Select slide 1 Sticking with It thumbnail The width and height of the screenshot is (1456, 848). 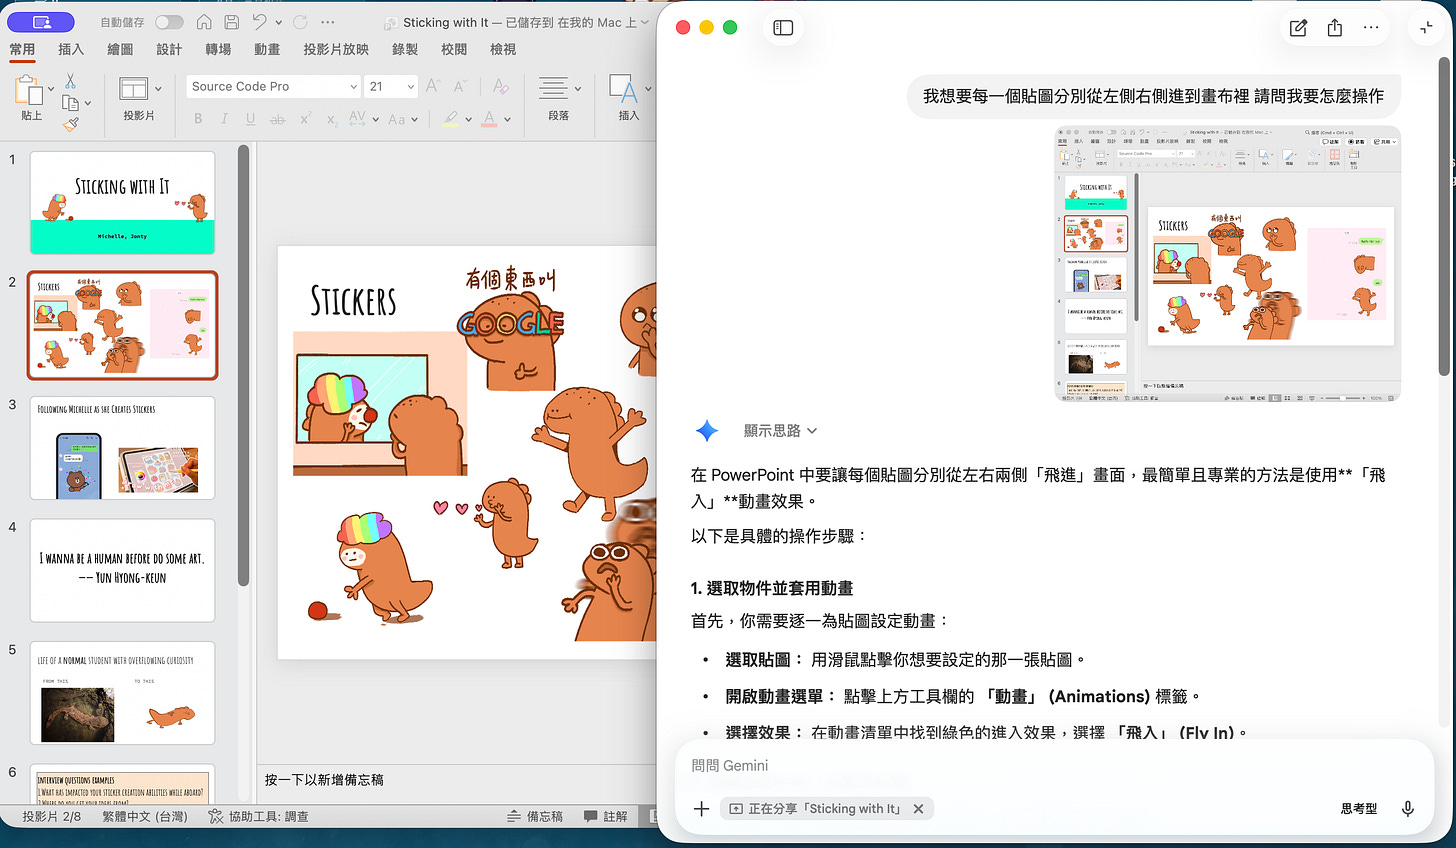(122, 202)
